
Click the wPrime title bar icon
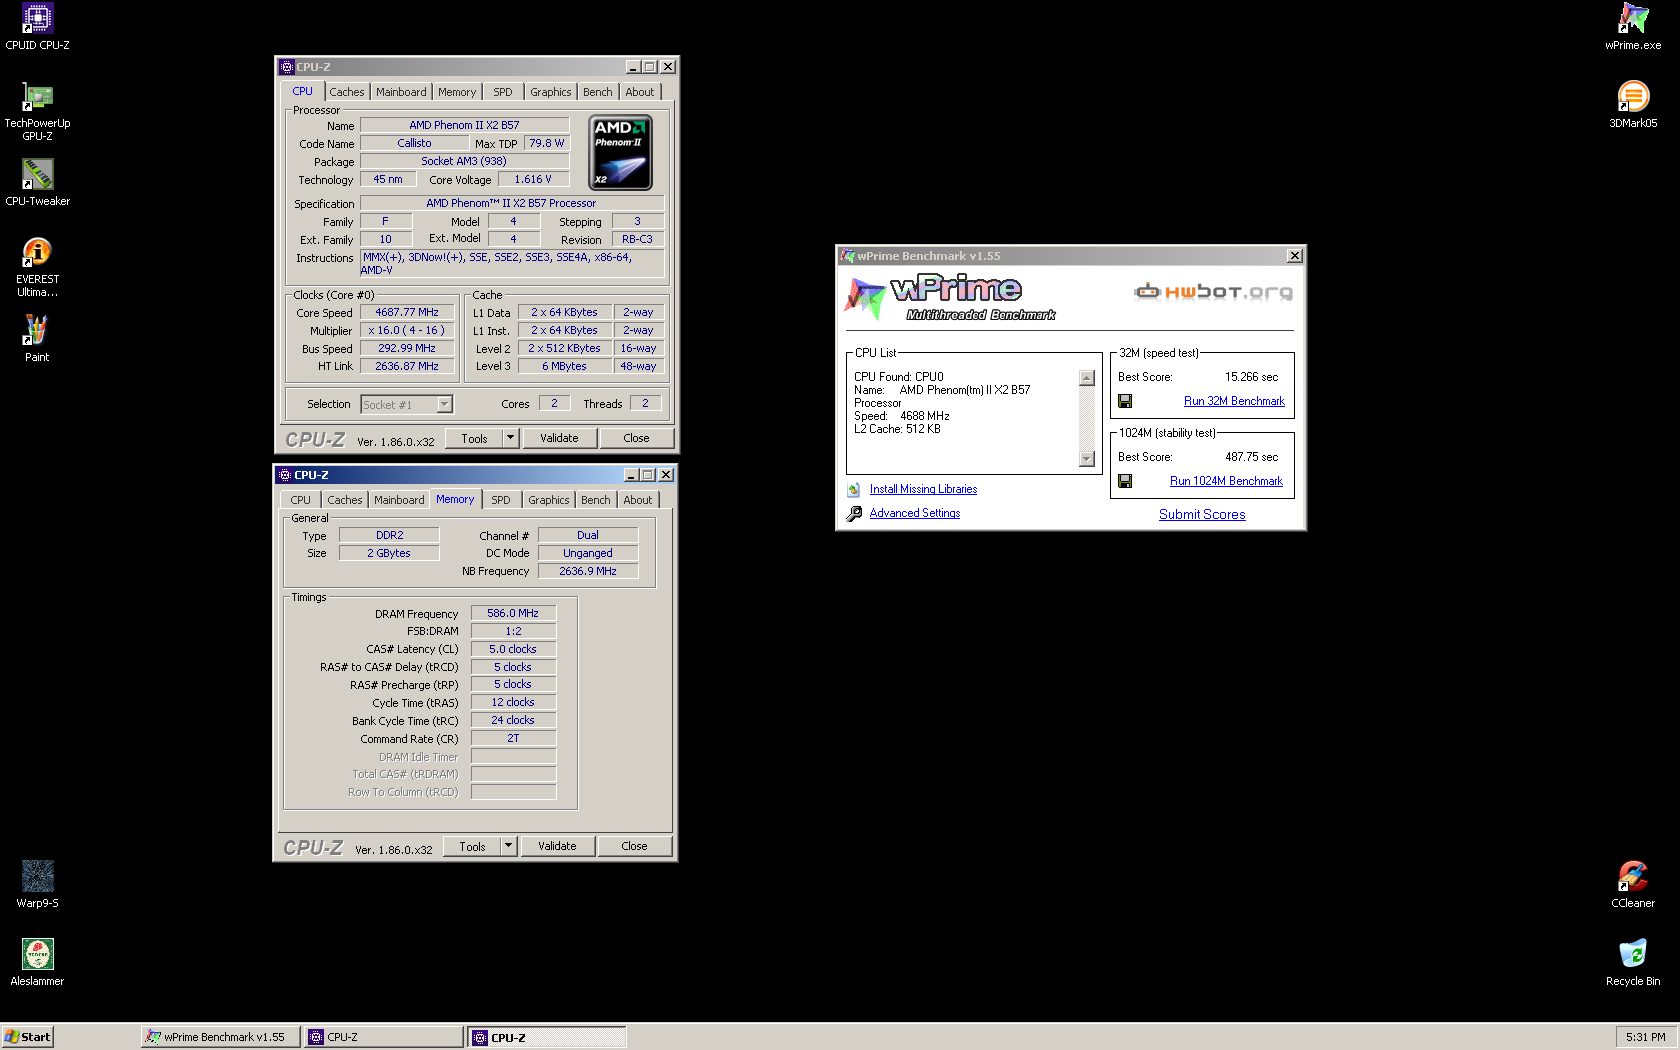[x=848, y=256]
